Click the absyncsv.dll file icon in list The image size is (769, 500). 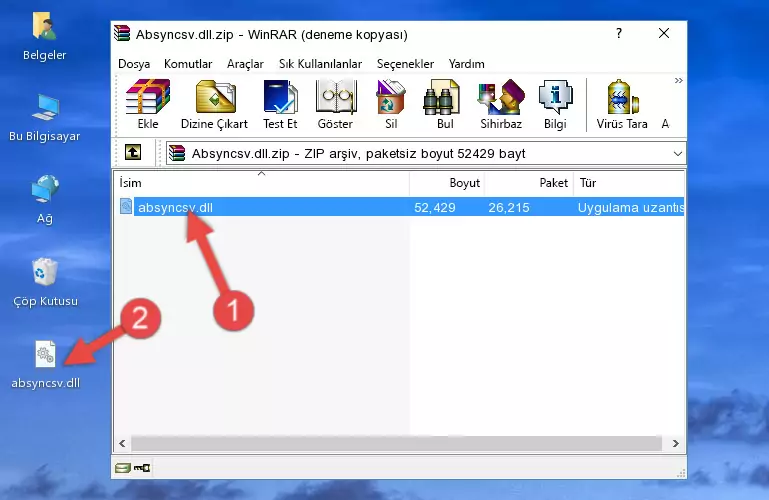[126, 206]
